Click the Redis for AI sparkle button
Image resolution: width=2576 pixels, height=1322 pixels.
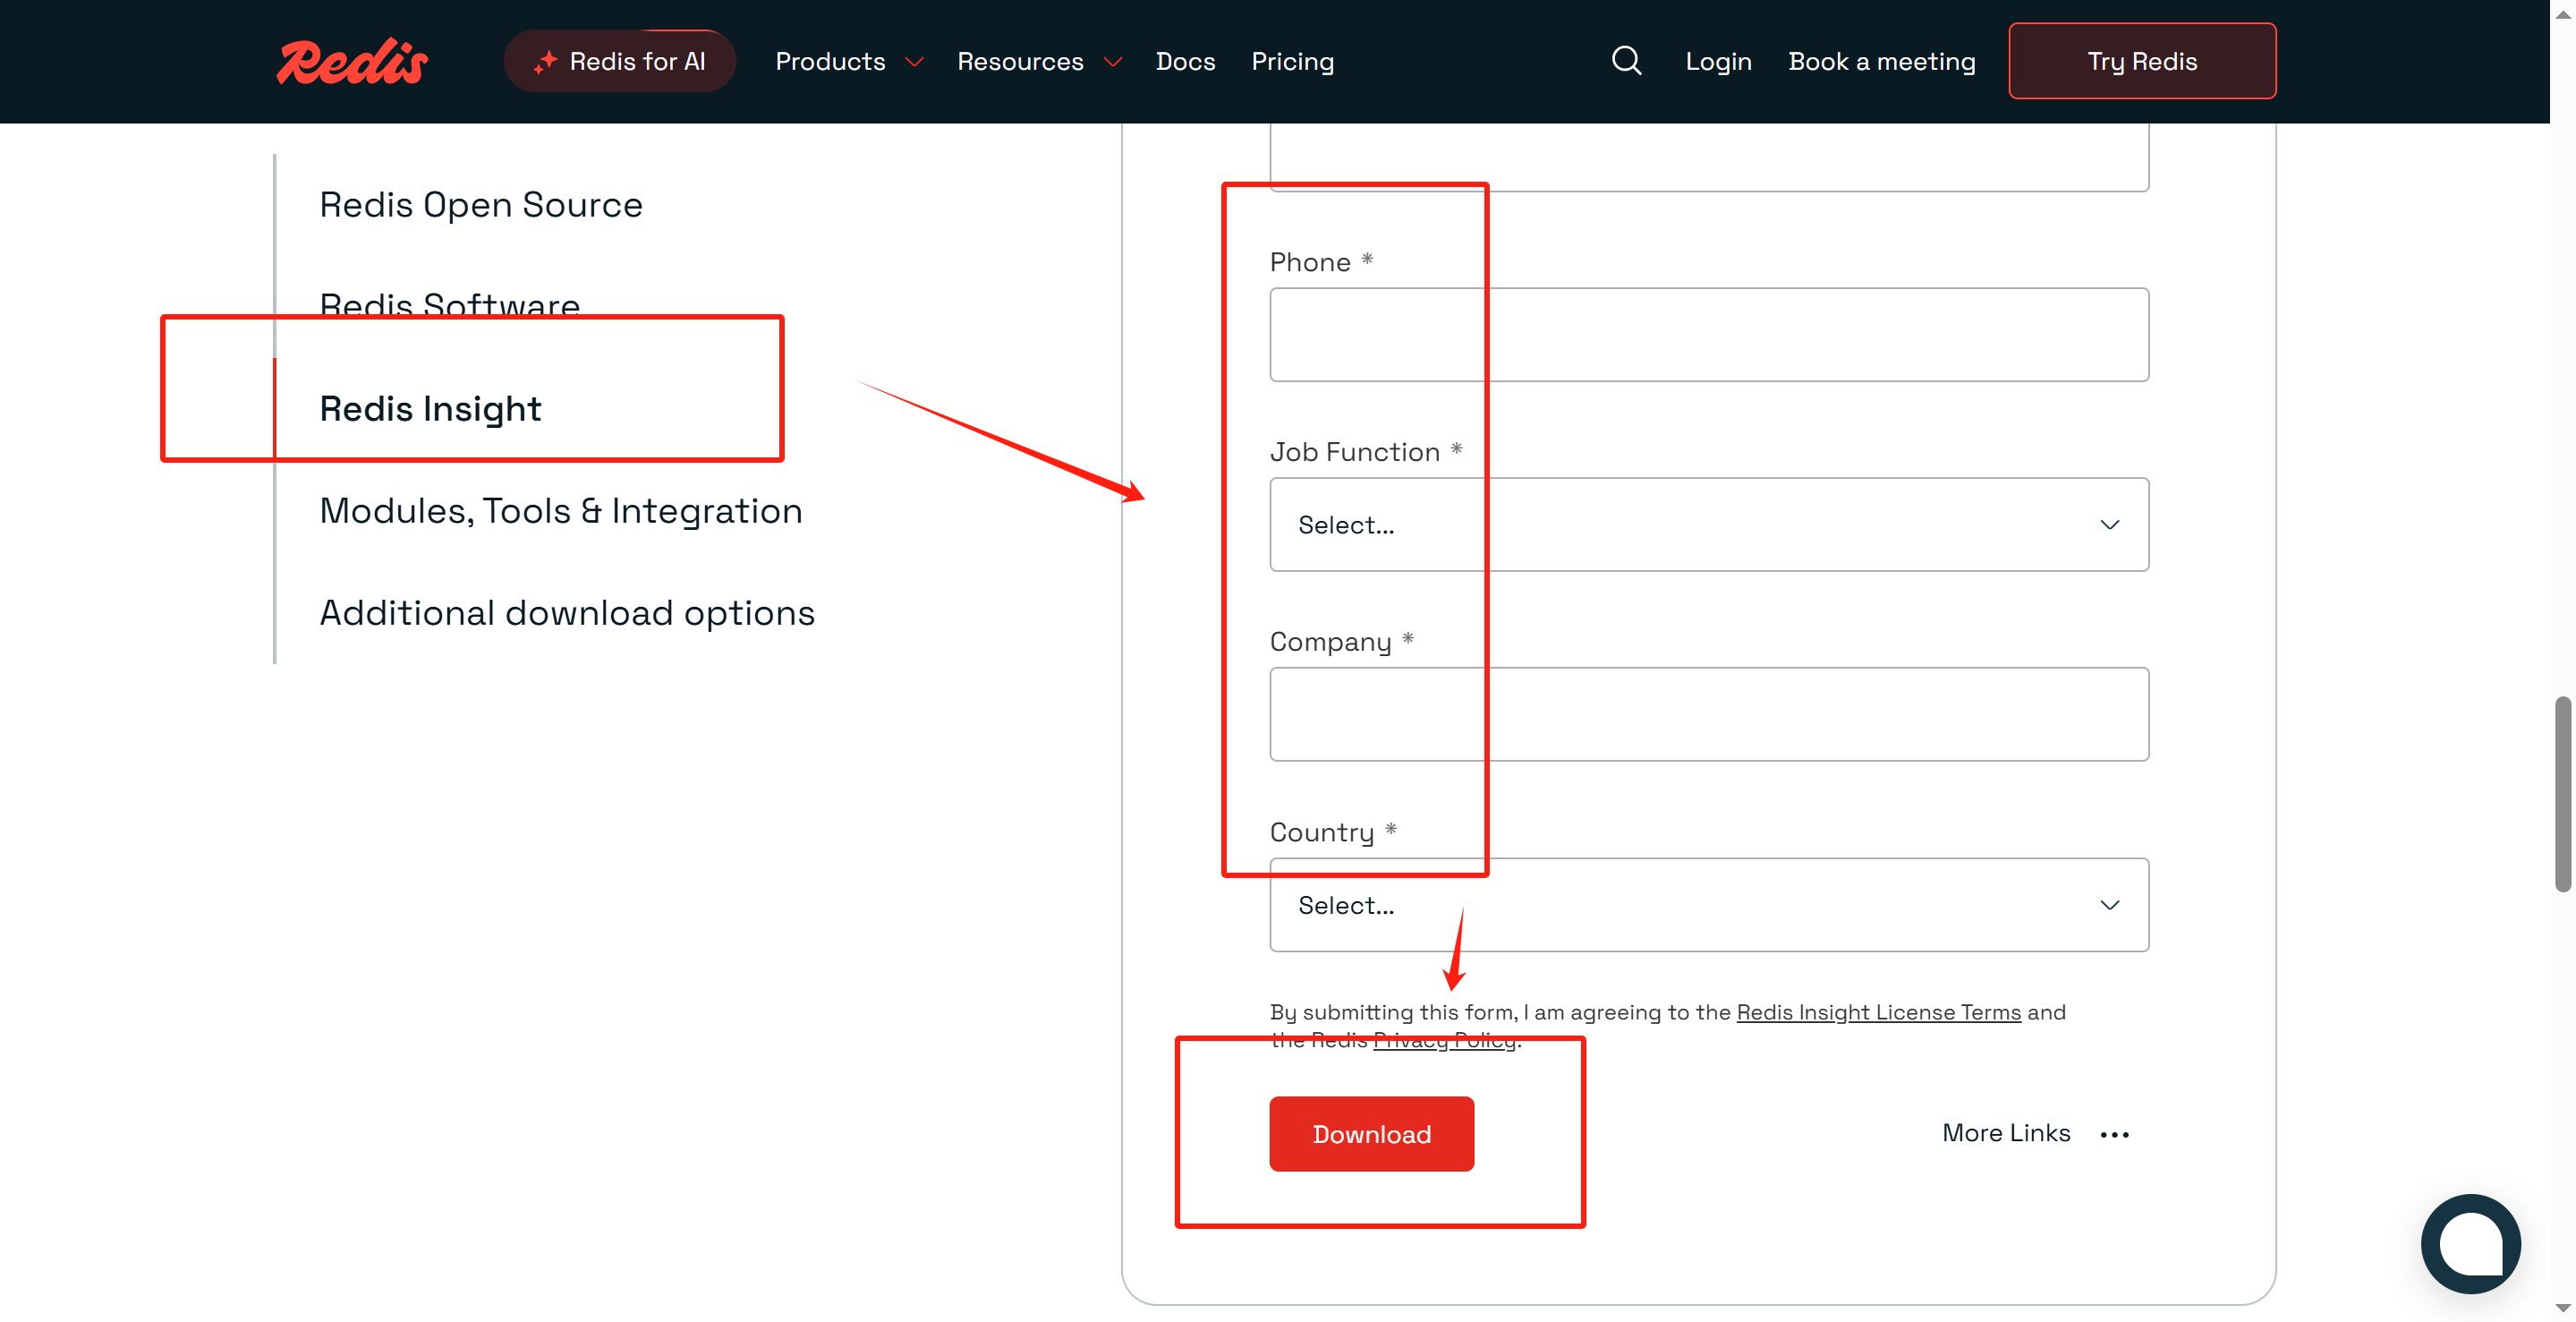pos(620,61)
